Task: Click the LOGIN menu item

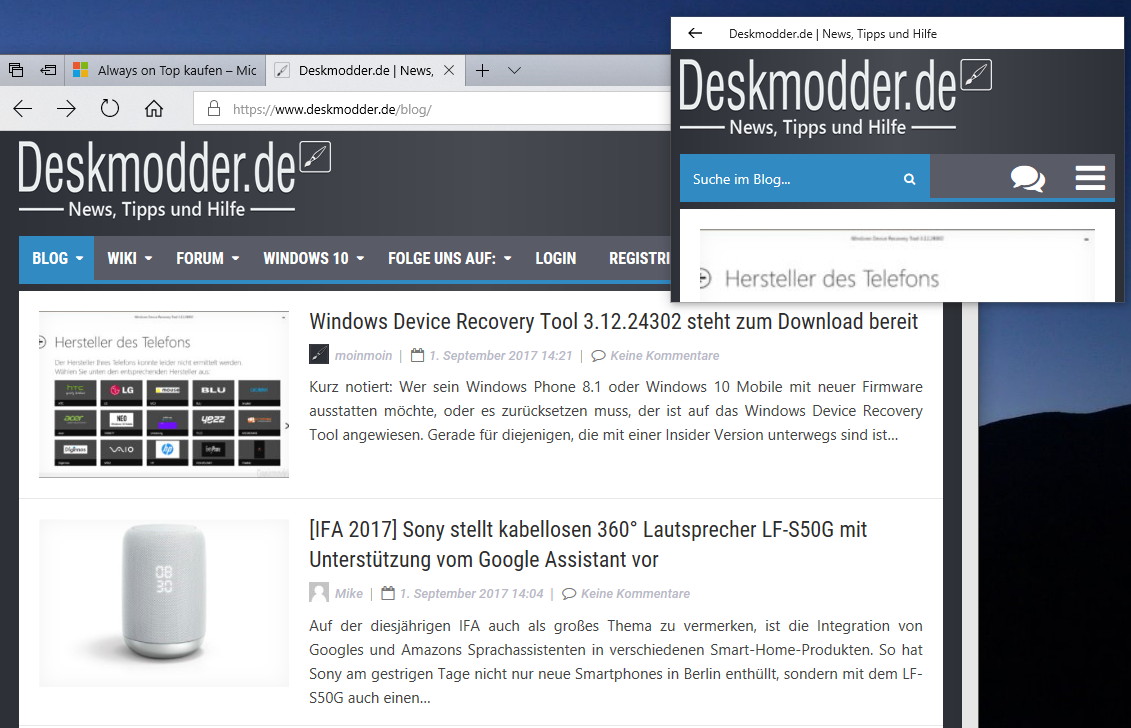Action: (x=555, y=258)
